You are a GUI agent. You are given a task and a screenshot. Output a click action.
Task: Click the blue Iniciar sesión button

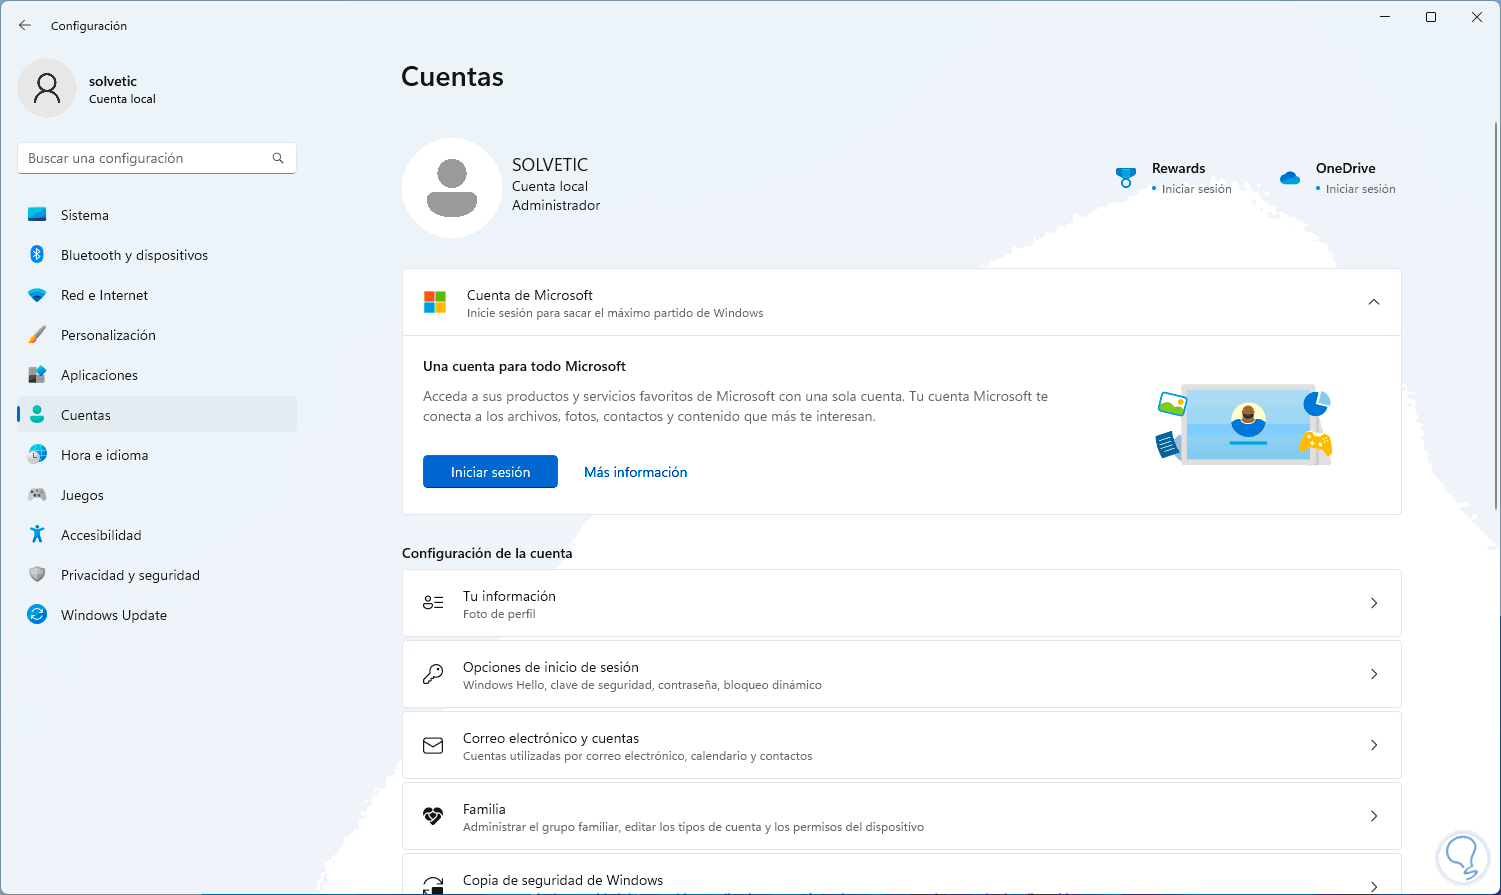coord(490,472)
